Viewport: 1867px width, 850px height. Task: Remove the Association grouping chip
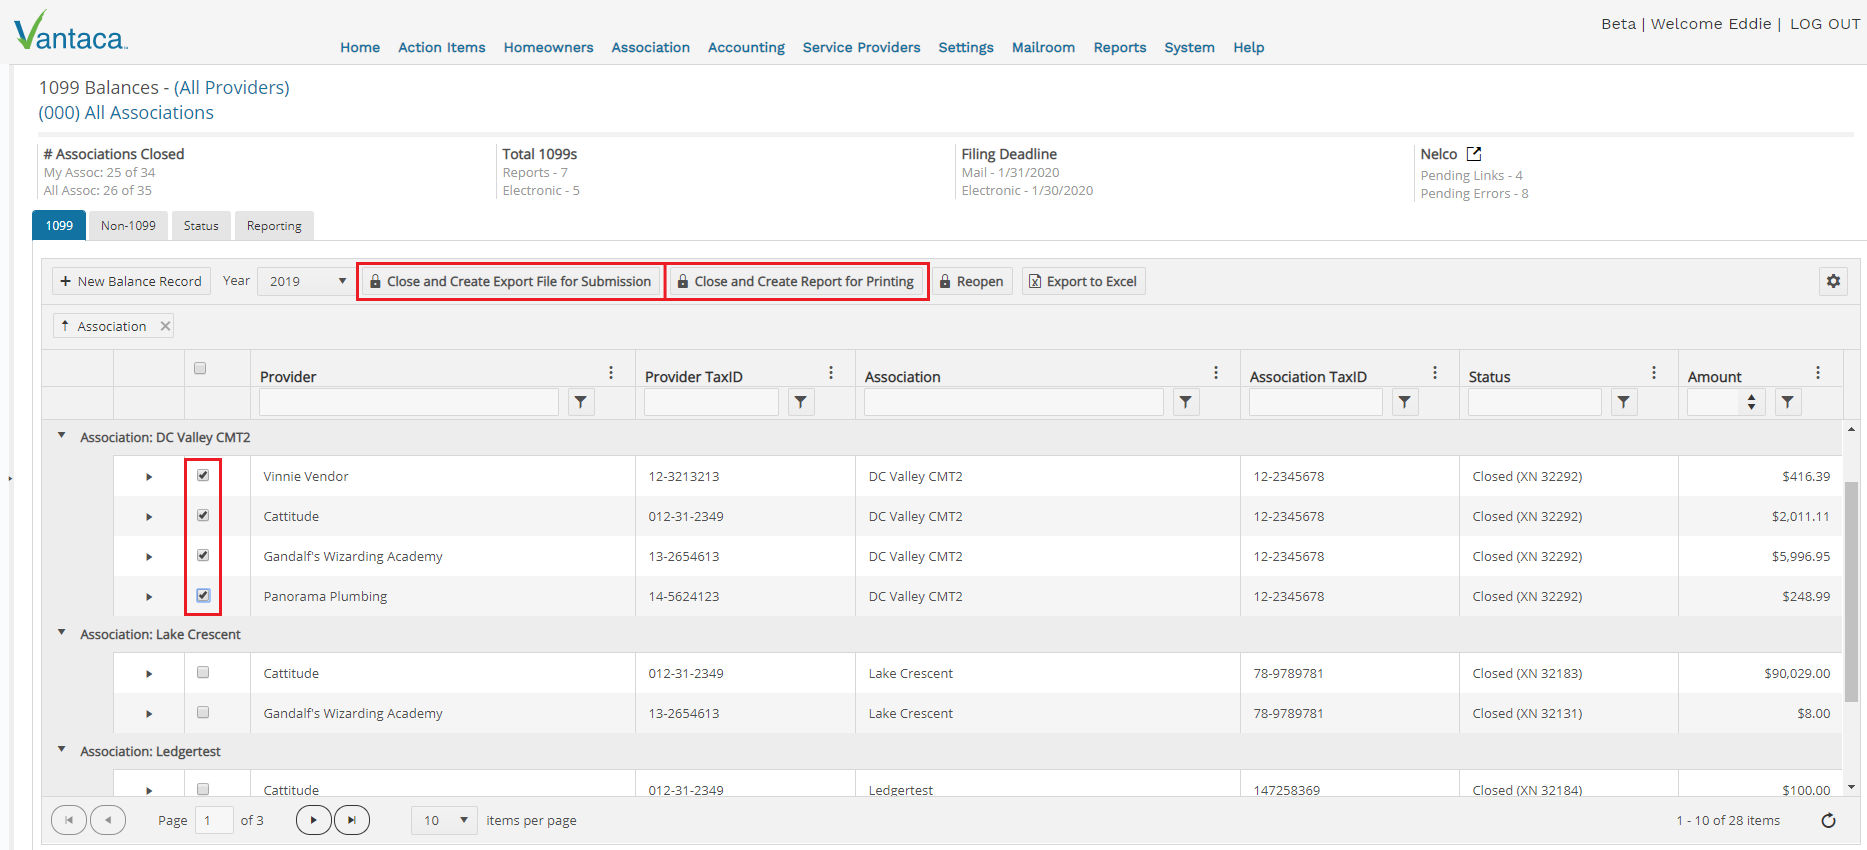pos(166,326)
